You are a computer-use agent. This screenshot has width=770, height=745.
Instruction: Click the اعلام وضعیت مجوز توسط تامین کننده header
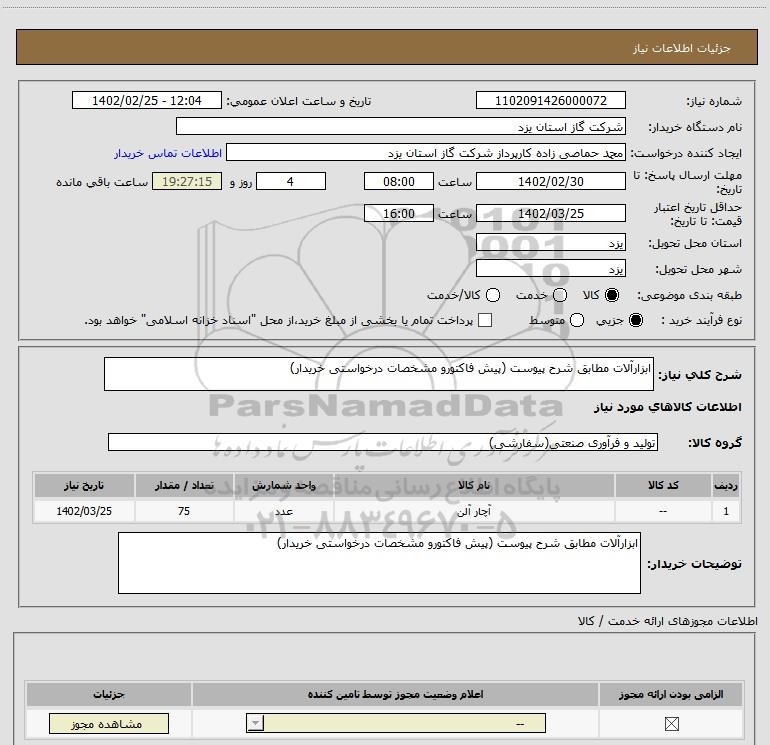(x=395, y=694)
